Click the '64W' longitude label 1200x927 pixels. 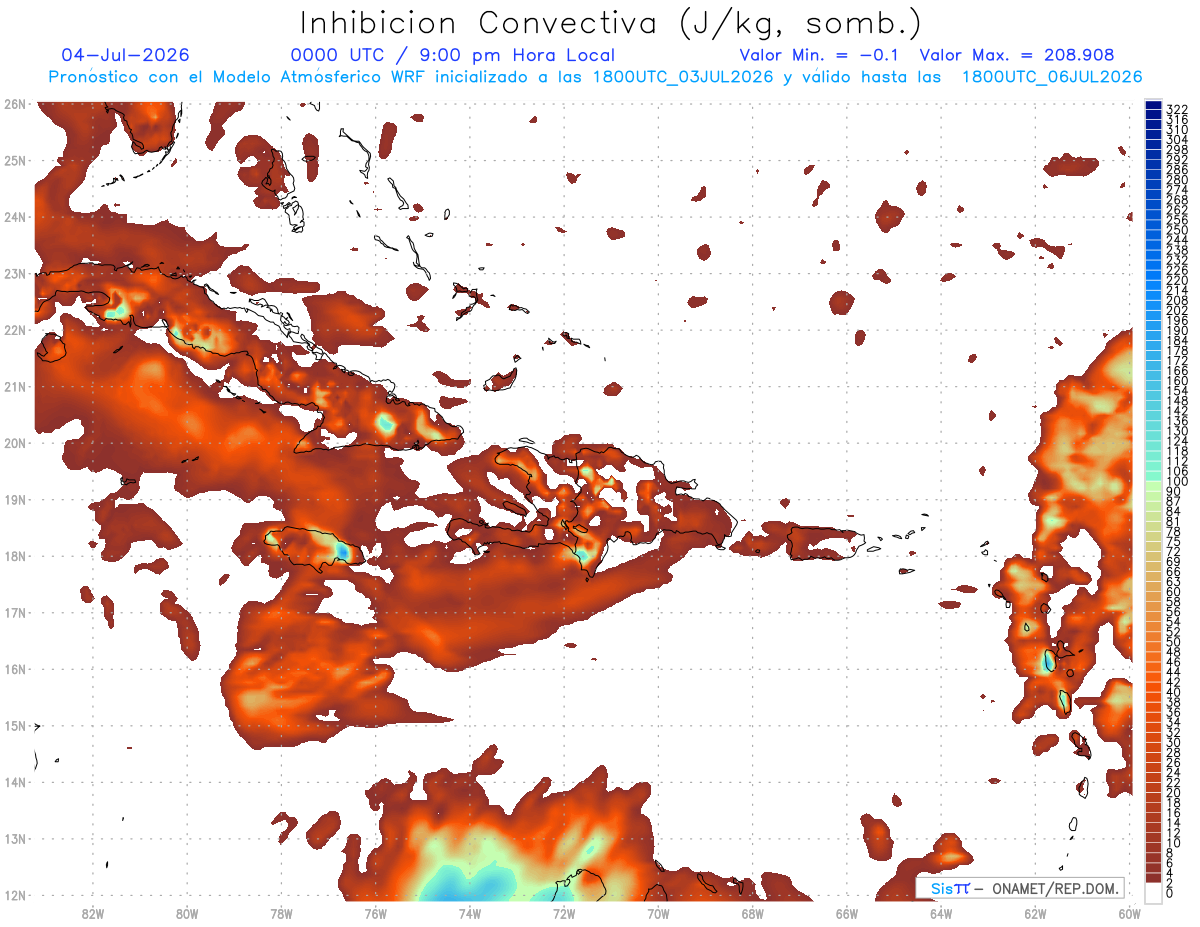pos(940,913)
